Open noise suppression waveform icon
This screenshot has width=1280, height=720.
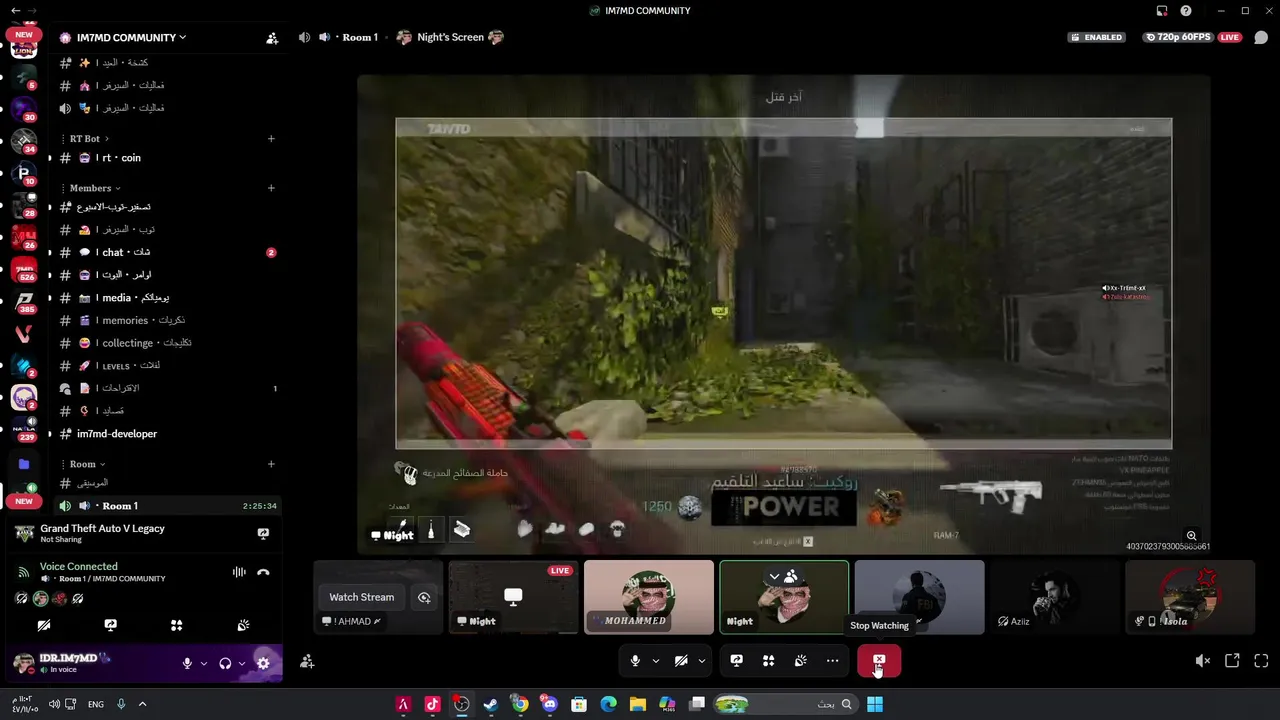[239, 572]
